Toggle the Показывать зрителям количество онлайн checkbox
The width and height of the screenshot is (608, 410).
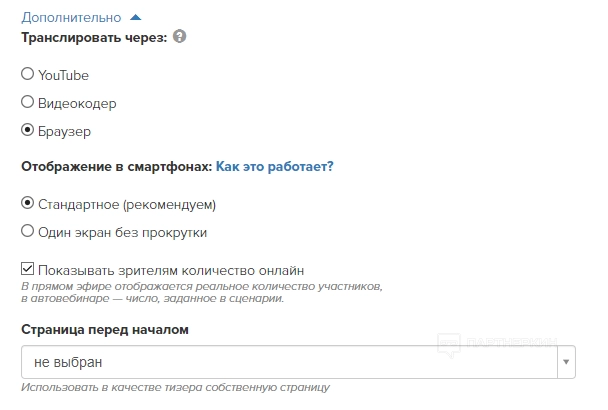pos(27,270)
